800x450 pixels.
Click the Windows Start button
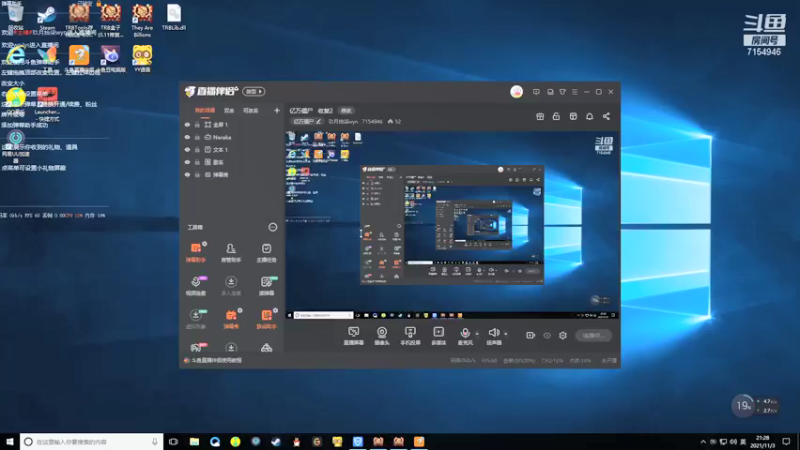coord(10,441)
